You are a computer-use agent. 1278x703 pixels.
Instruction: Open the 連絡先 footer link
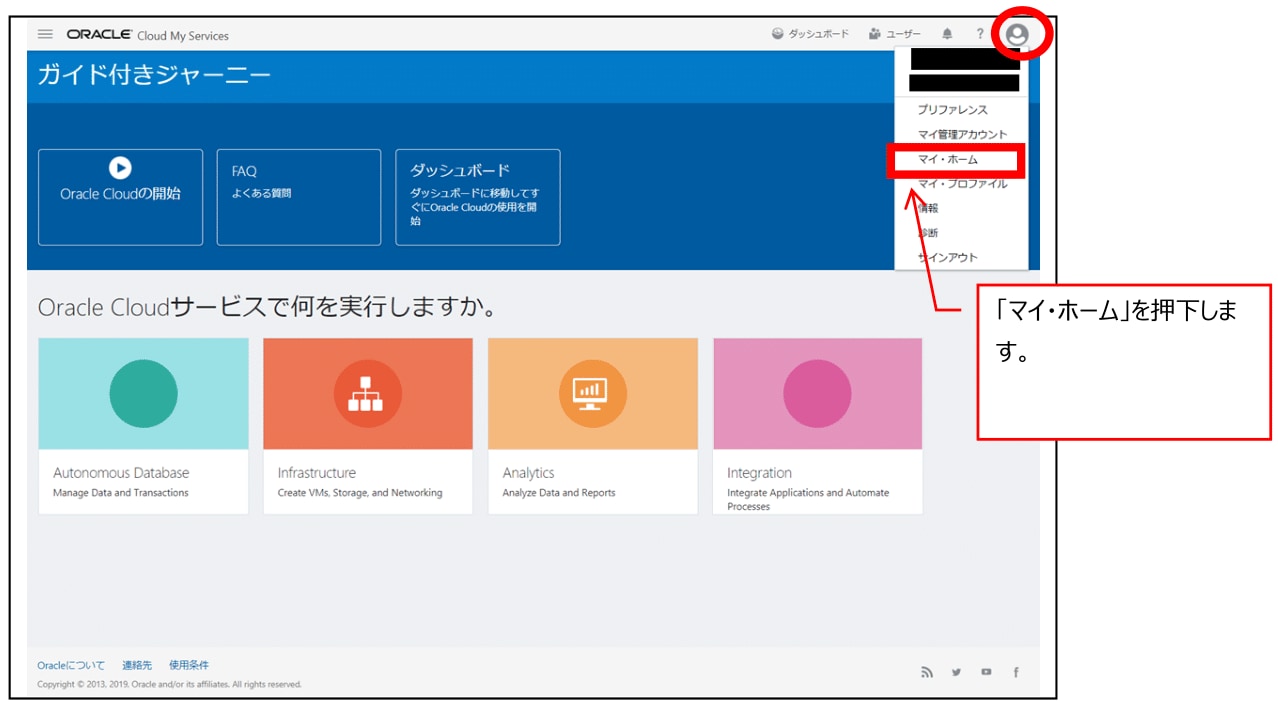[x=137, y=665]
